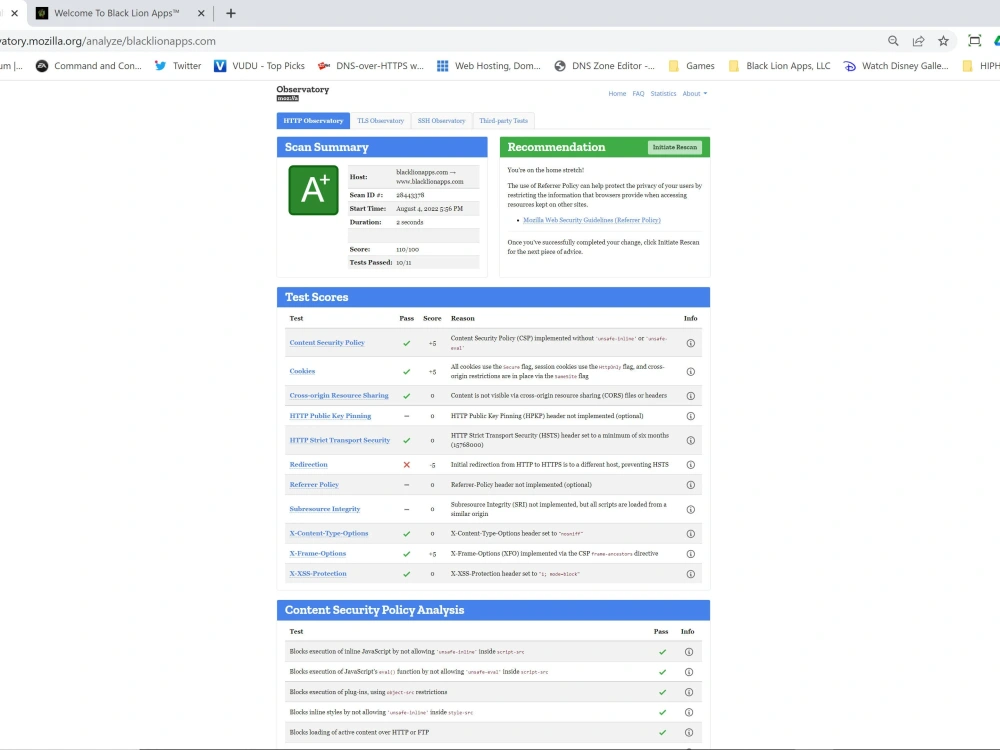Open the Watch Disney Galle... bookmark
Viewport: 1000px width, 750px height.
[896, 66]
